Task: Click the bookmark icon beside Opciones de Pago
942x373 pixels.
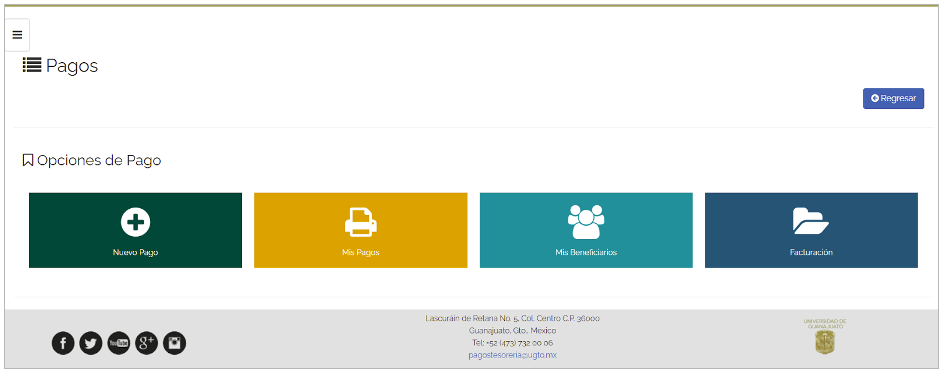Action: click(28, 160)
